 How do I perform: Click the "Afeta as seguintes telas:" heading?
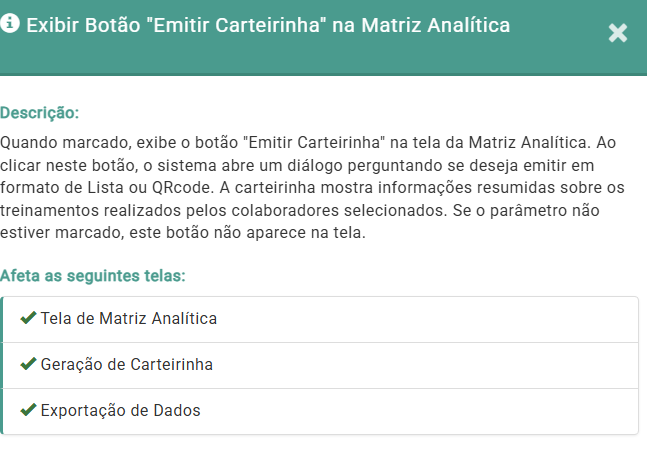click(x=93, y=275)
